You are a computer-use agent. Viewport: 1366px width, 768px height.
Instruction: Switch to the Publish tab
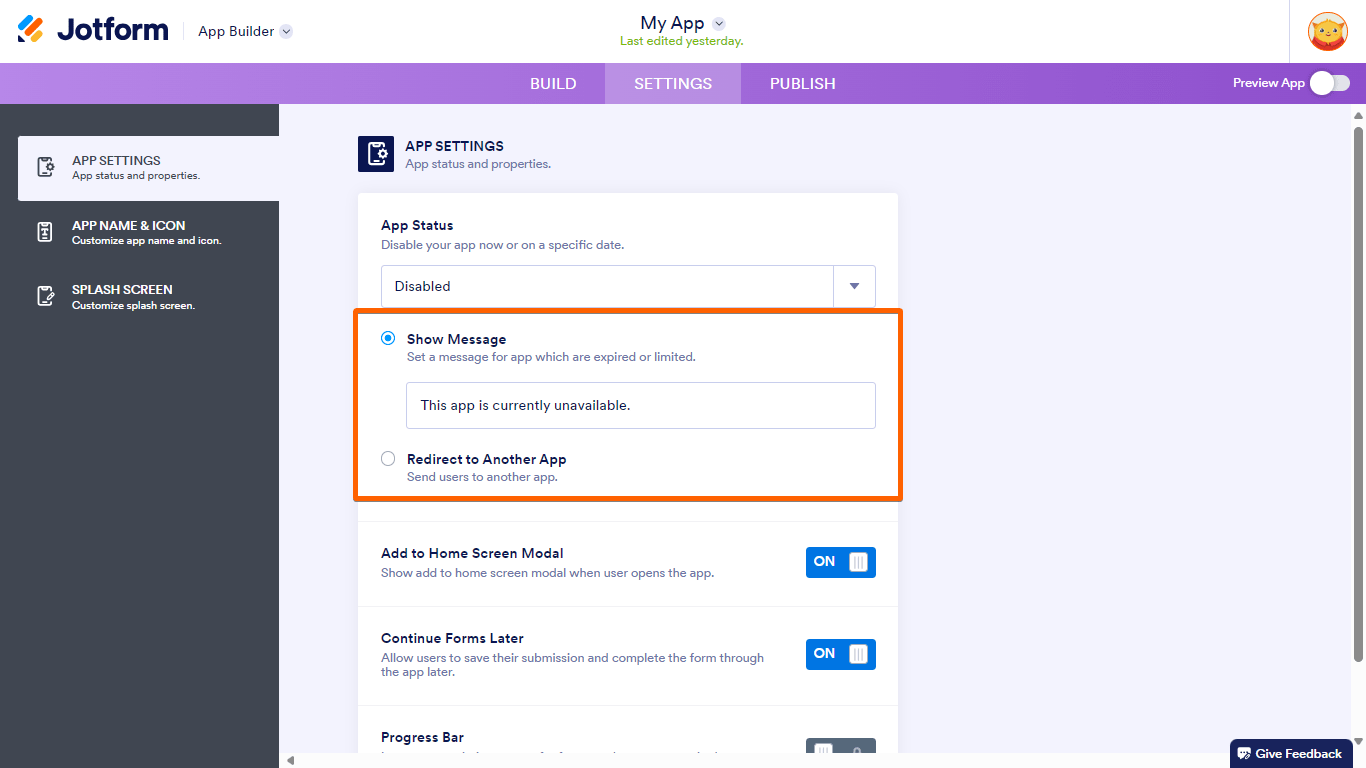(802, 84)
